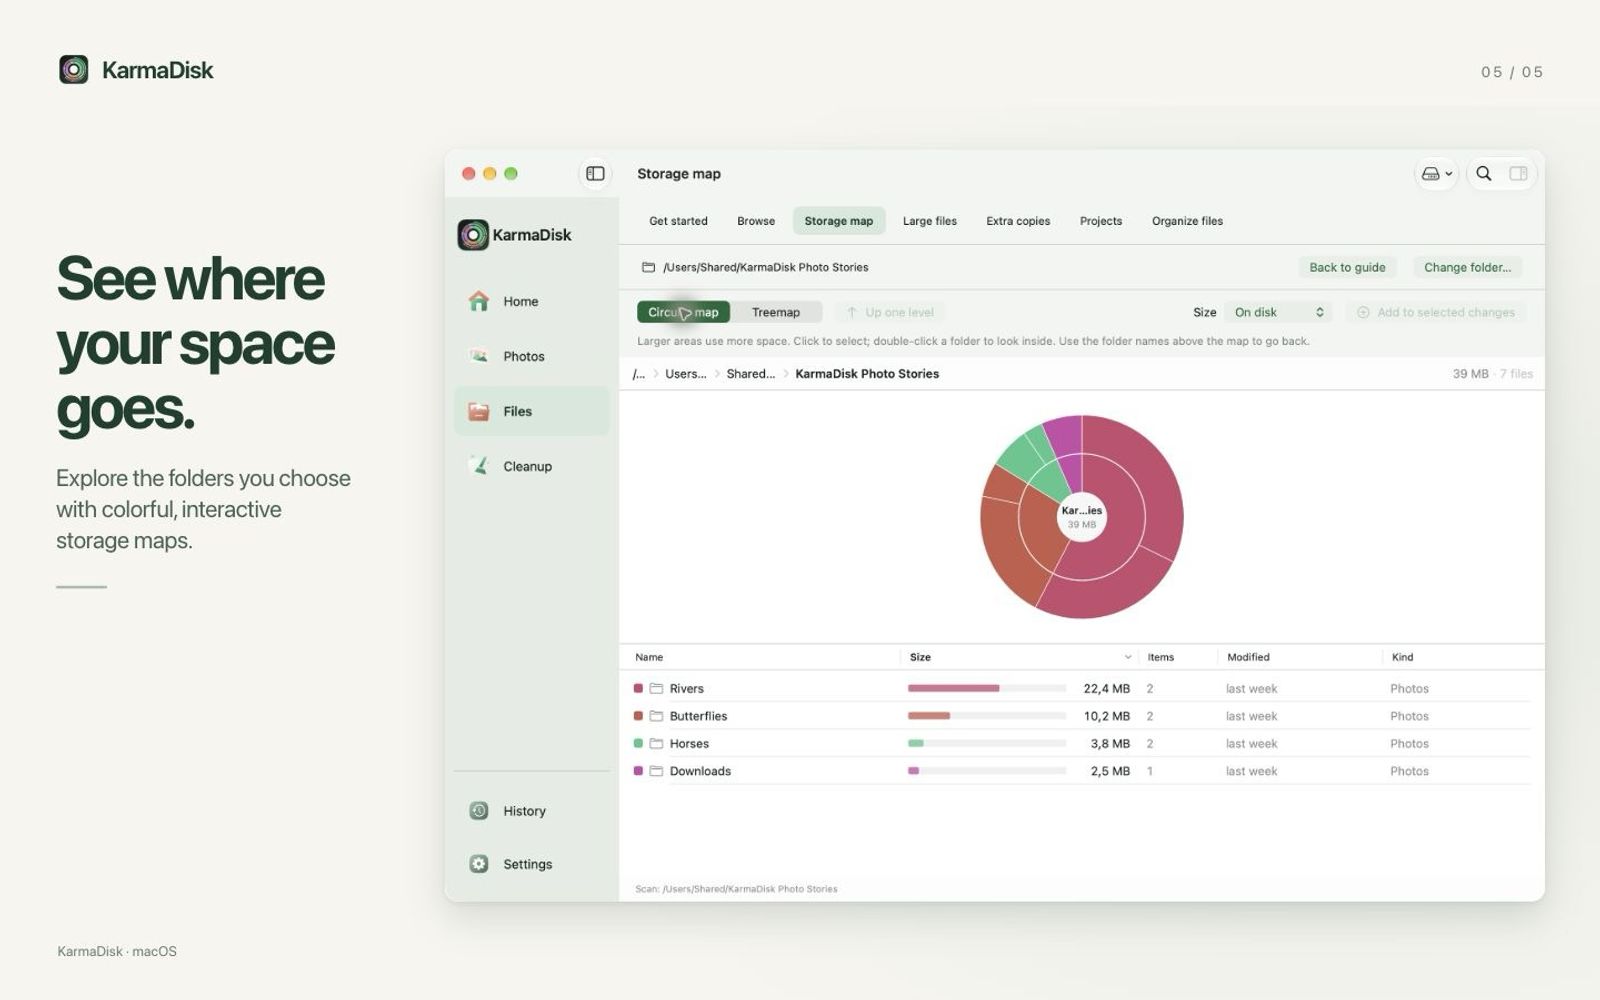Click the Size column sort chevron
Viewport: 1600px width, 1000px height.
[x=1128, y=657]
